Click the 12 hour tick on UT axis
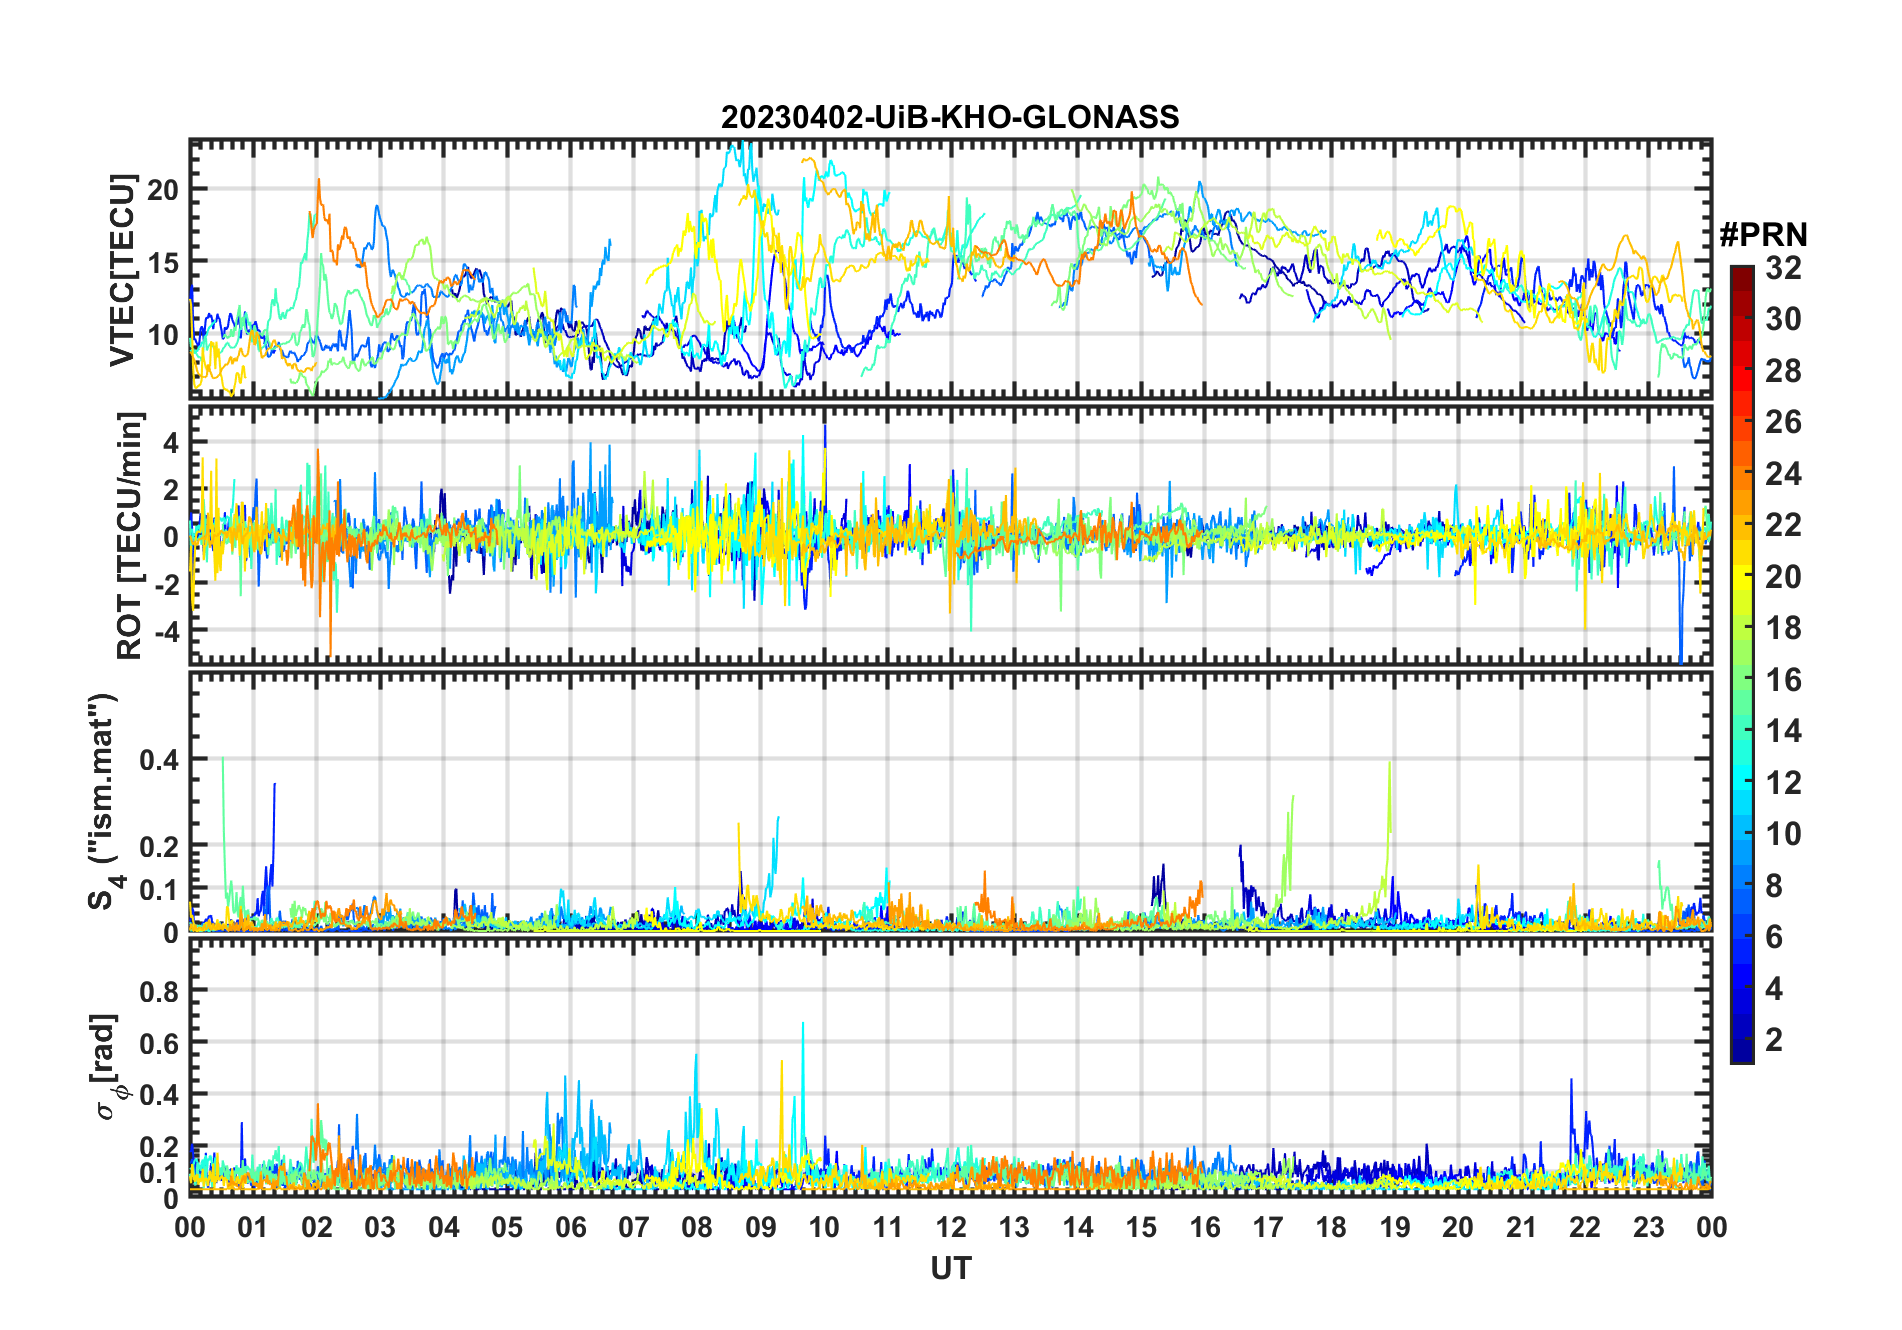The image size is (1902, 1330). point(951,1227)
